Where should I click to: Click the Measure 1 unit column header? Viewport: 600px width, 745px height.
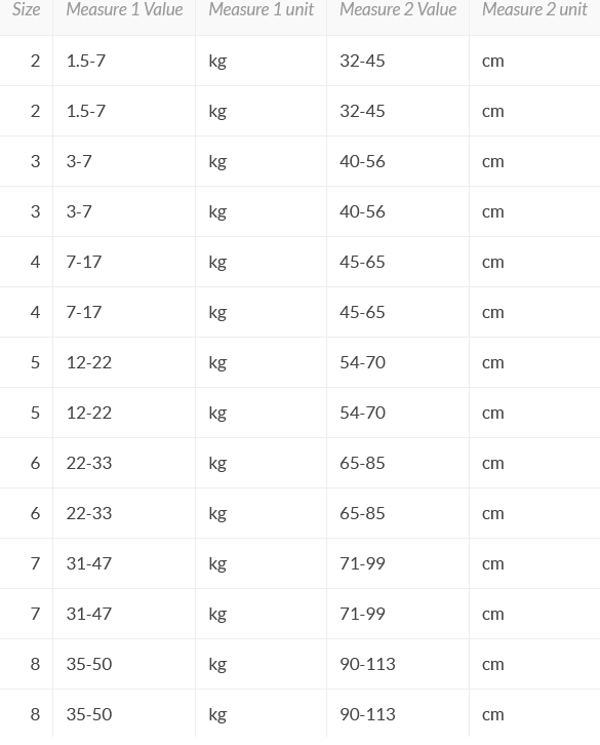click(x=260, y=10)
